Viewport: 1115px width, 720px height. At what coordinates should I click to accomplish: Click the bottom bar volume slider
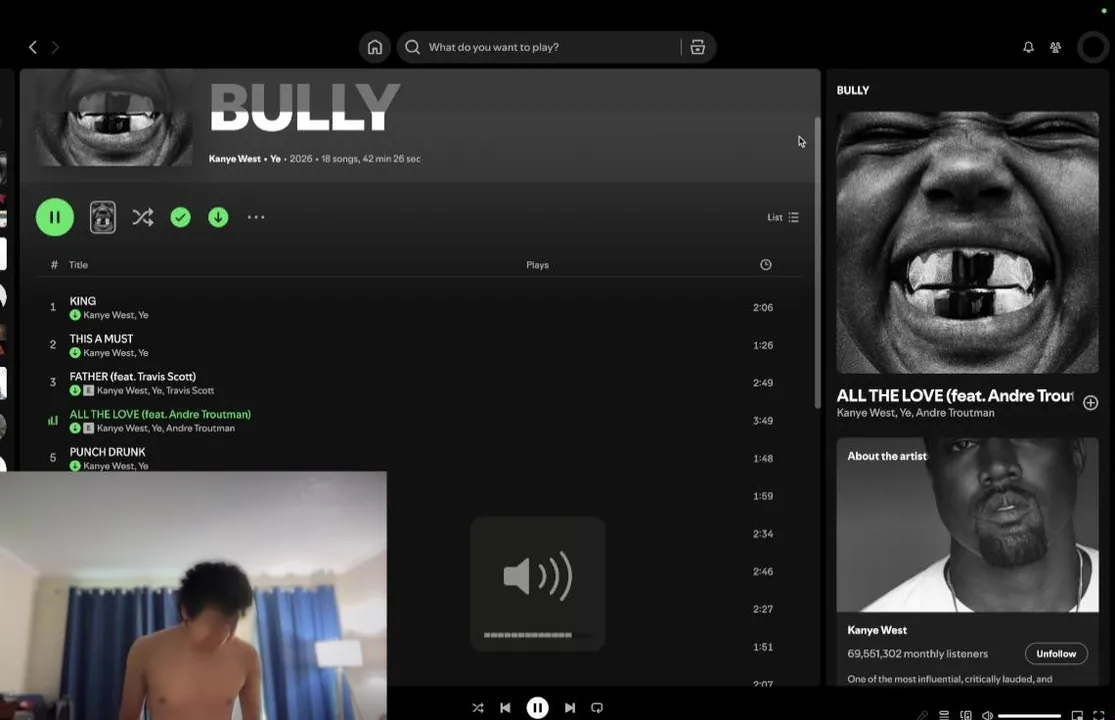point(1029,716)
